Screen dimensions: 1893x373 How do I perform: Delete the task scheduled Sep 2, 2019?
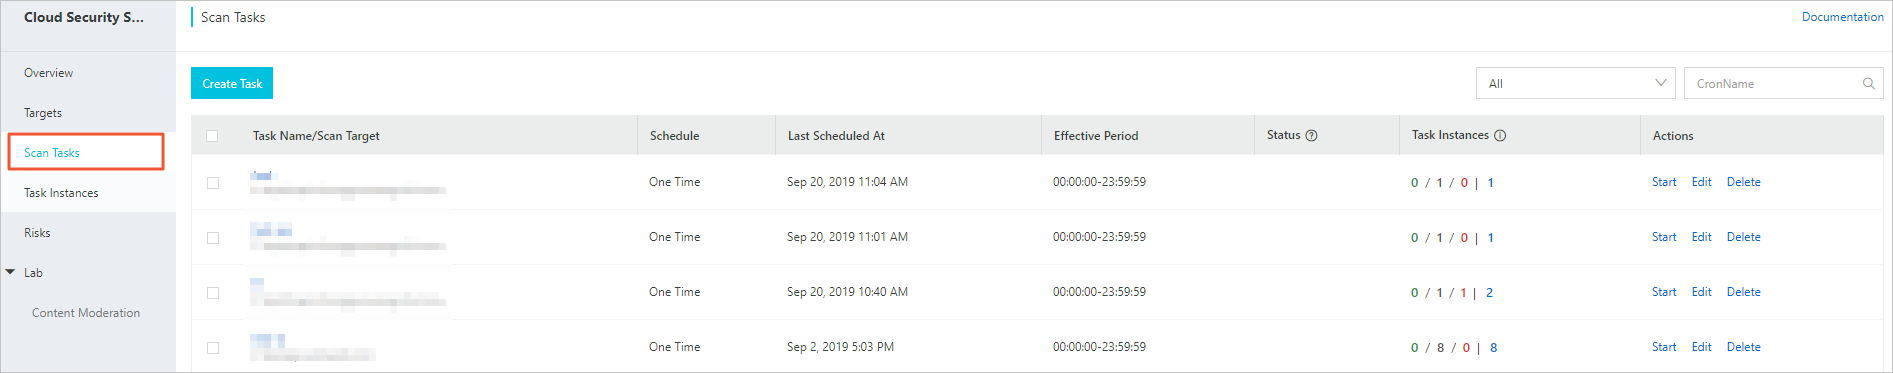click(x=1743, y=347)
